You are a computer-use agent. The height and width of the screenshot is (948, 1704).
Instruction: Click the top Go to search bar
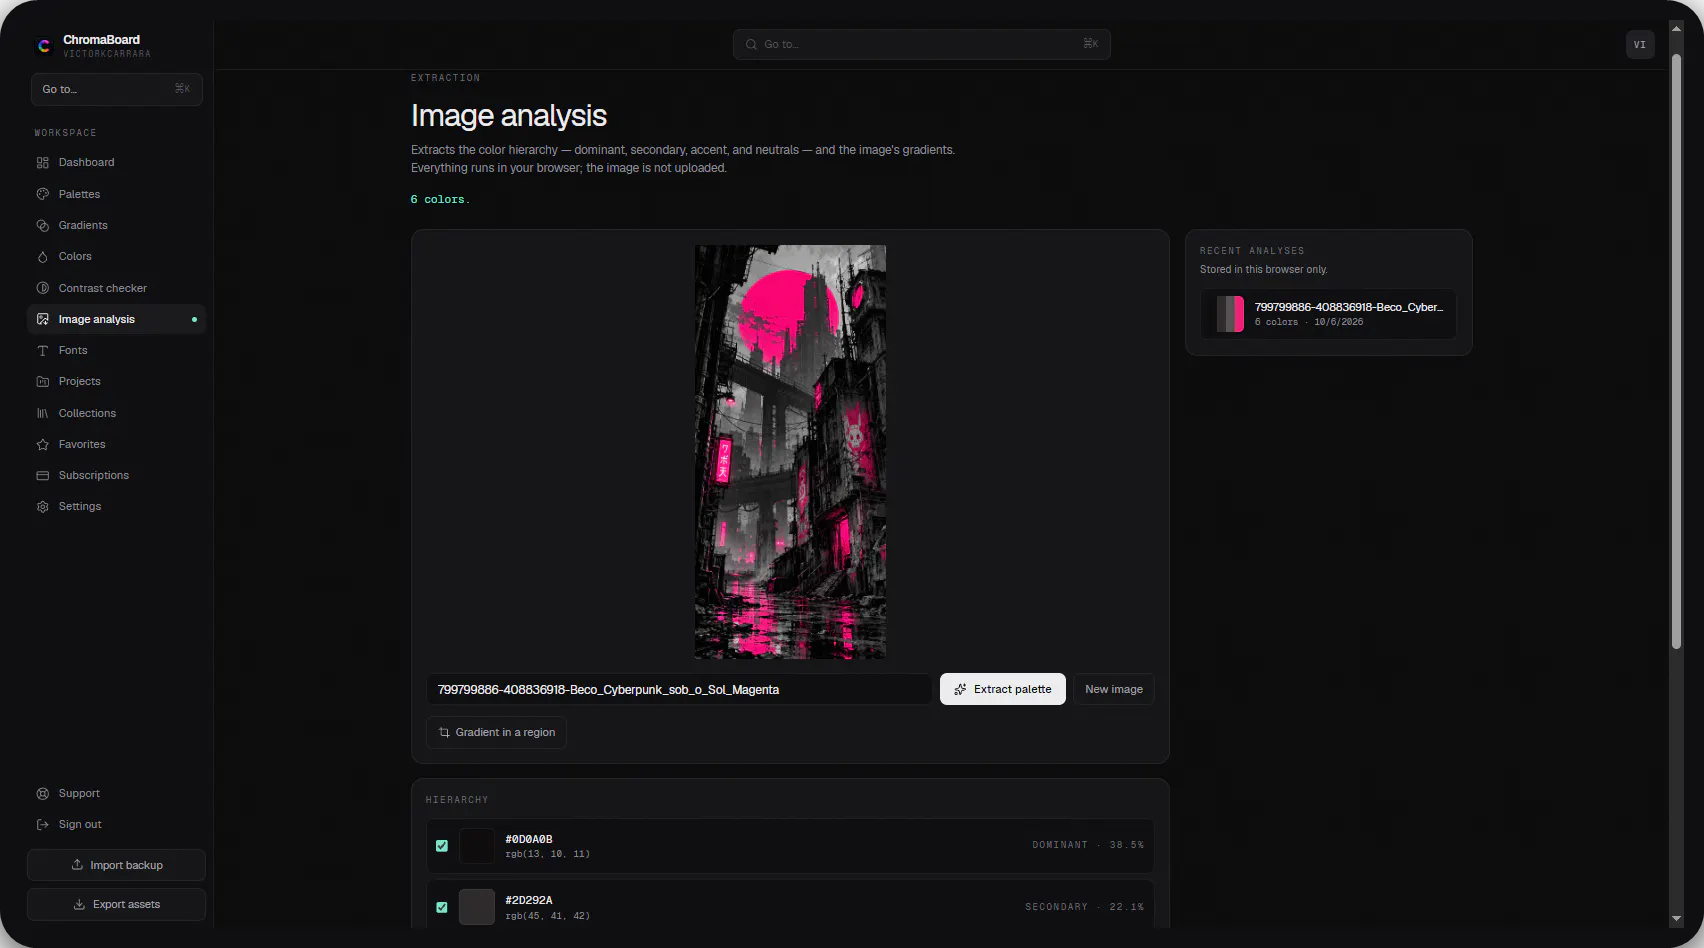coord(922,44)
